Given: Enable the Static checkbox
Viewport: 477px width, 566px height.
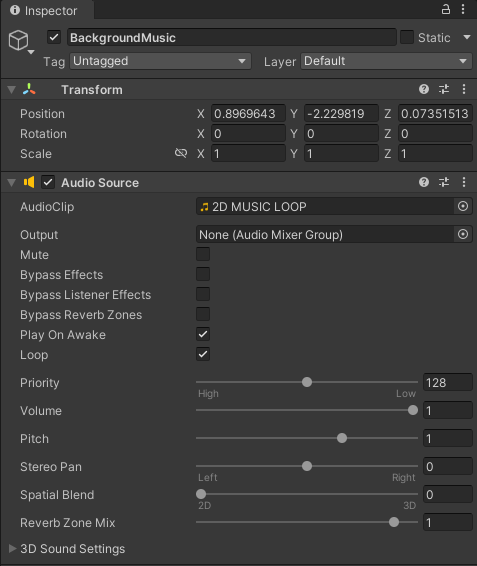Looking at the screenshot, I should click(x=407, y=37).
